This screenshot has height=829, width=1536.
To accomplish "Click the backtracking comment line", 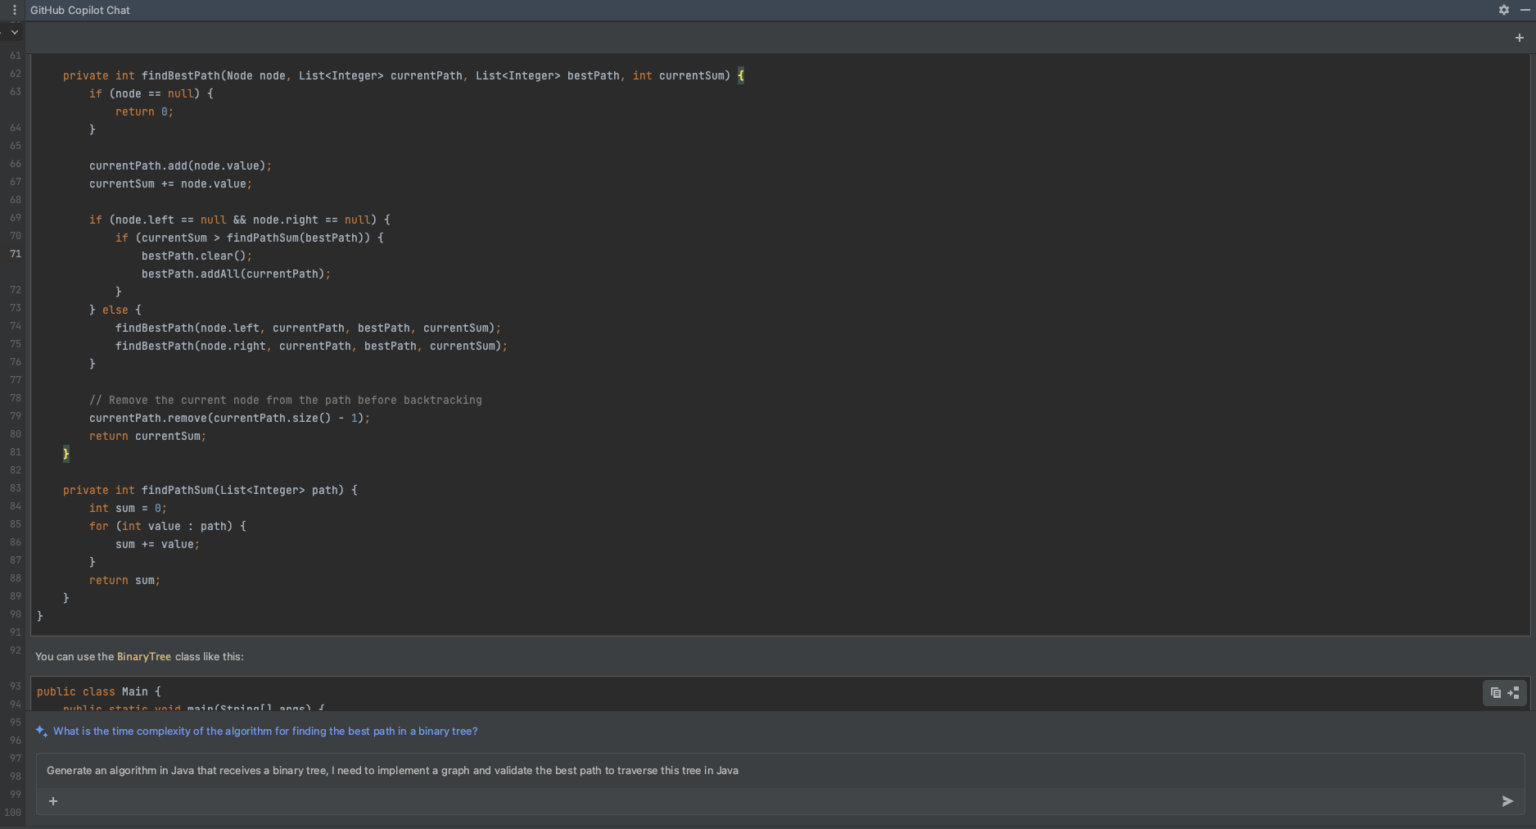I will (285, 400).
